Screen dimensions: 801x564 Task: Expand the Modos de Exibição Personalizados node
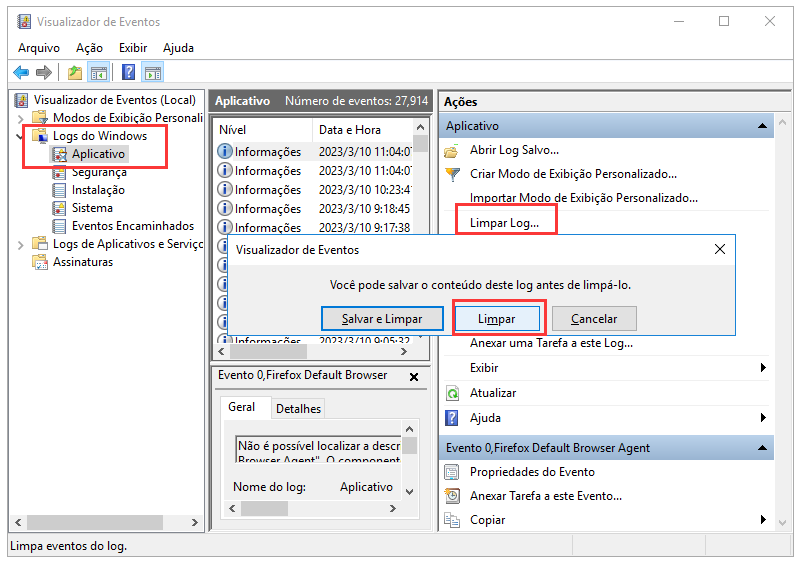(21, 118)
